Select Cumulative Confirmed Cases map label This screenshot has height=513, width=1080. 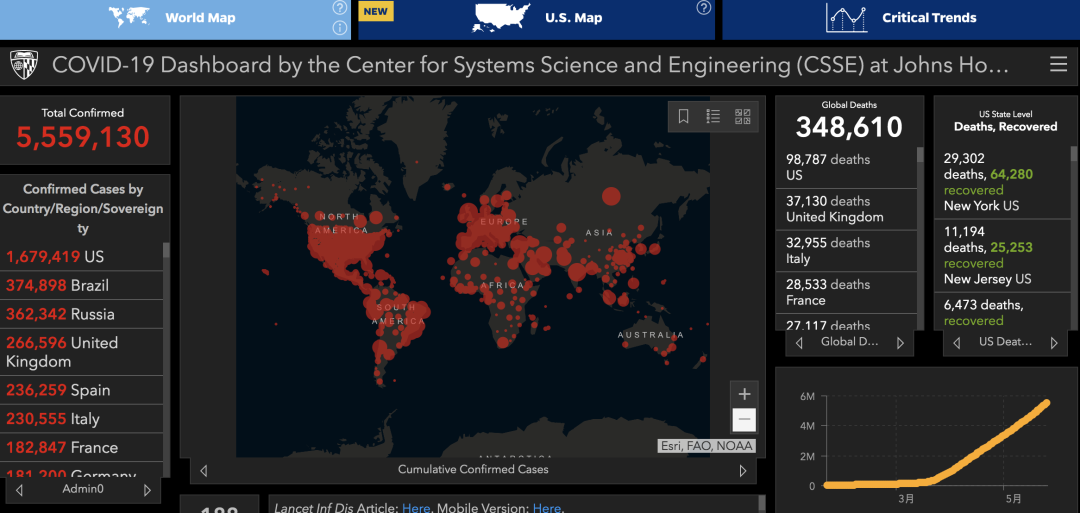[473, 470]
